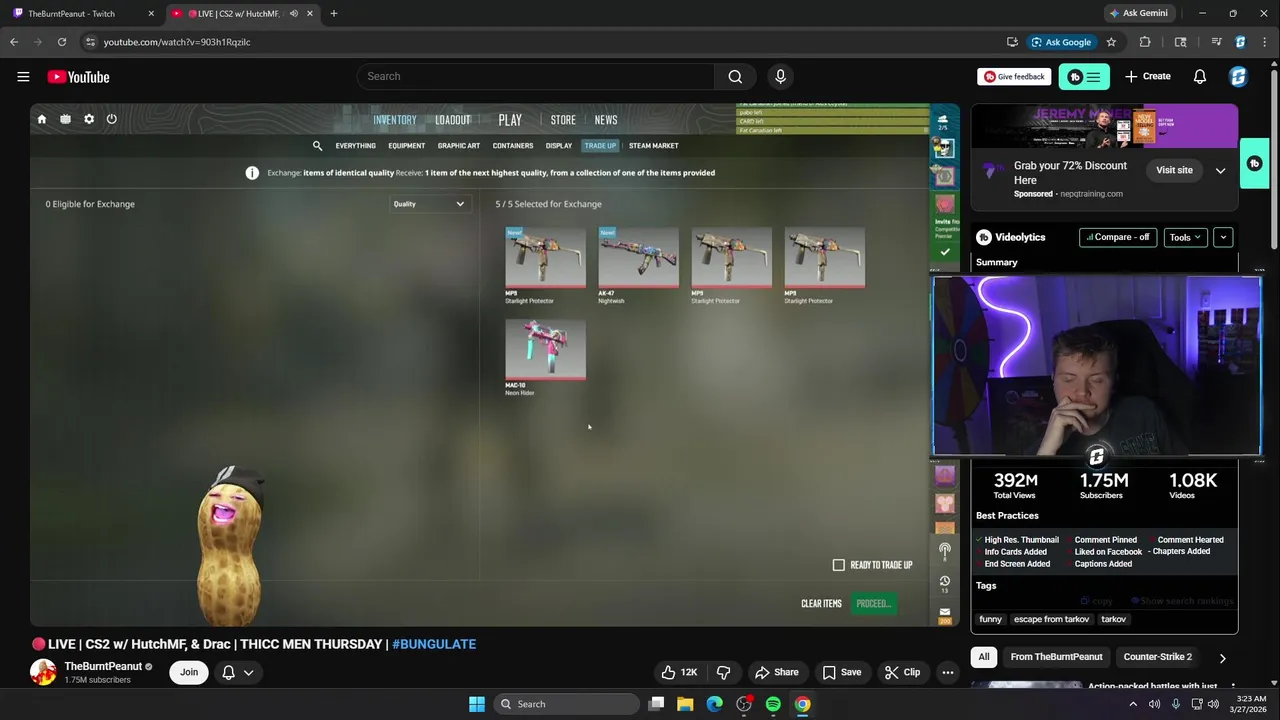Image resolution: width=1280 pixels, height=720 pixels.
Task: Open YouTube notifications bell
Action: (1200, 76)
